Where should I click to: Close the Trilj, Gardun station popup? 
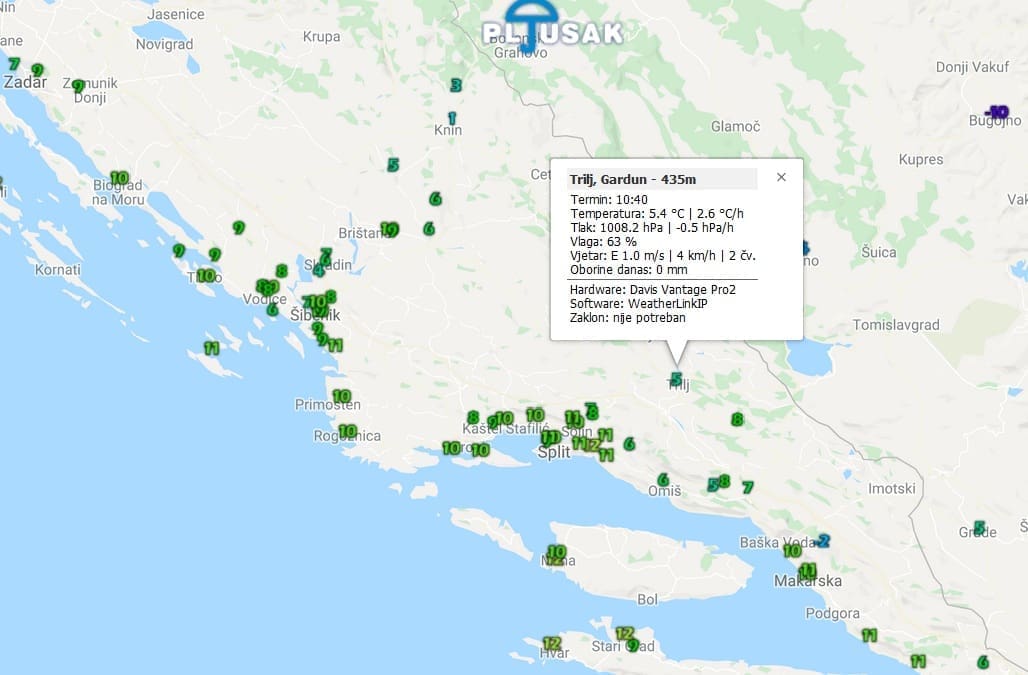coord(781,177)
